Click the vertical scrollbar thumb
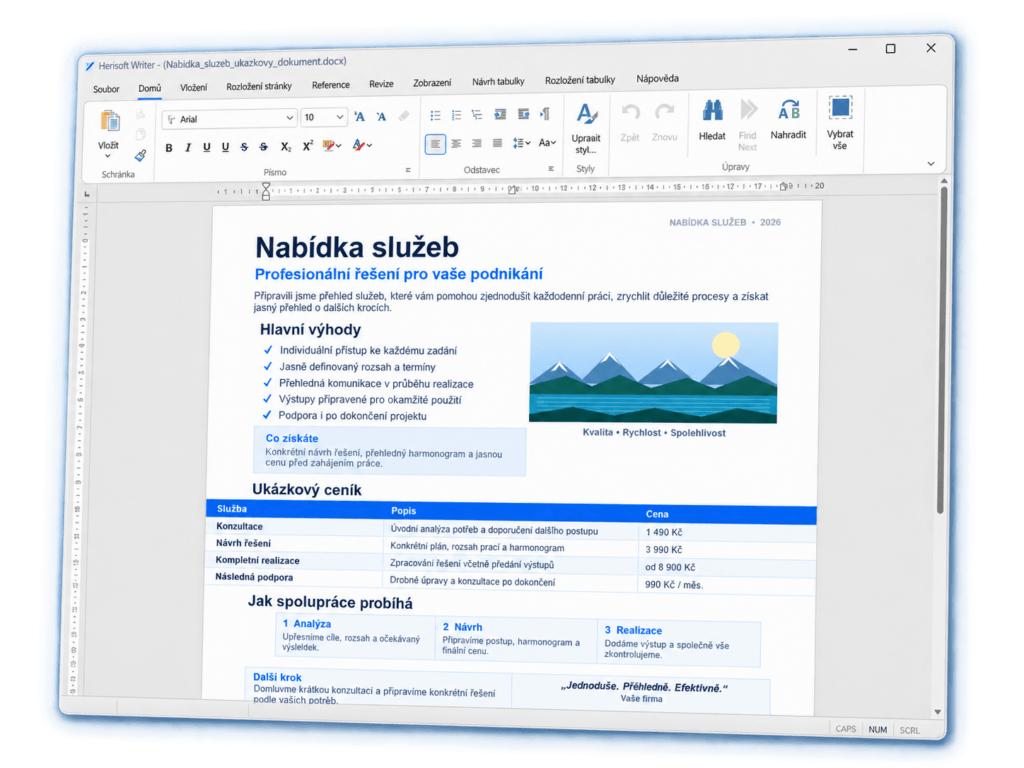This screenshot has width=1024, height=768. [942, 351]
